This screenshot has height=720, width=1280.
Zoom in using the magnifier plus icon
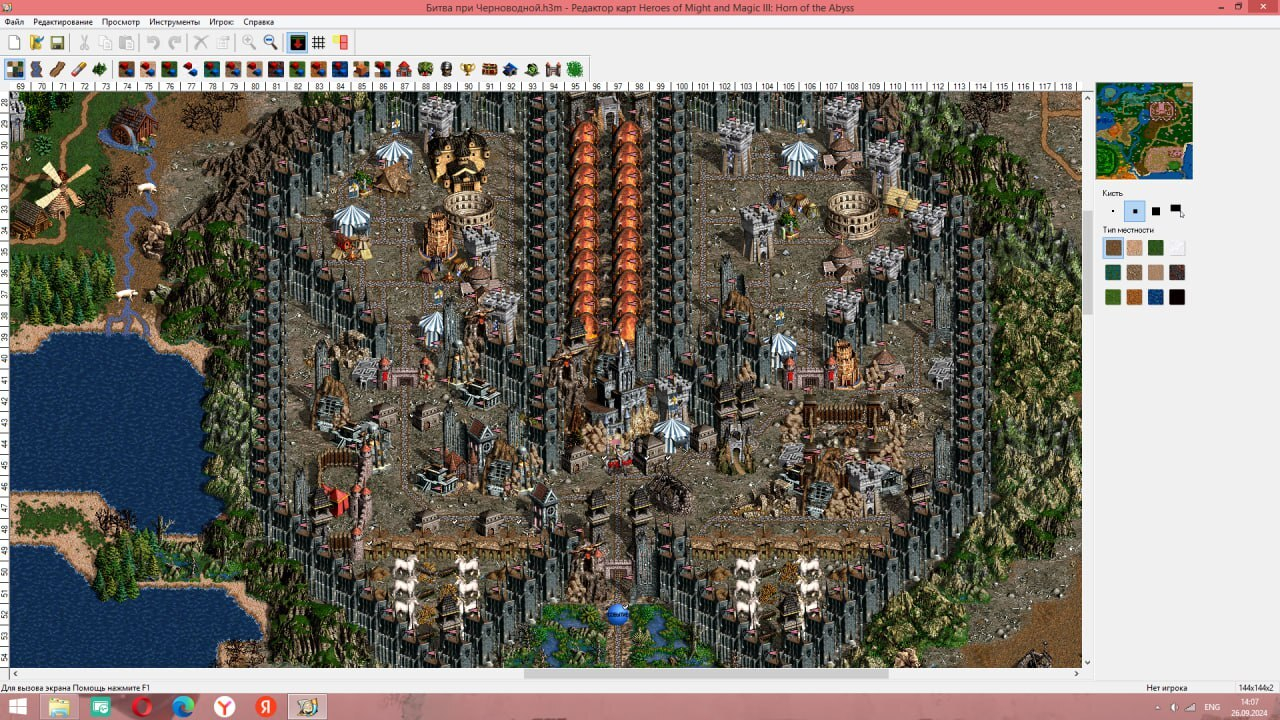click(249, 42)
